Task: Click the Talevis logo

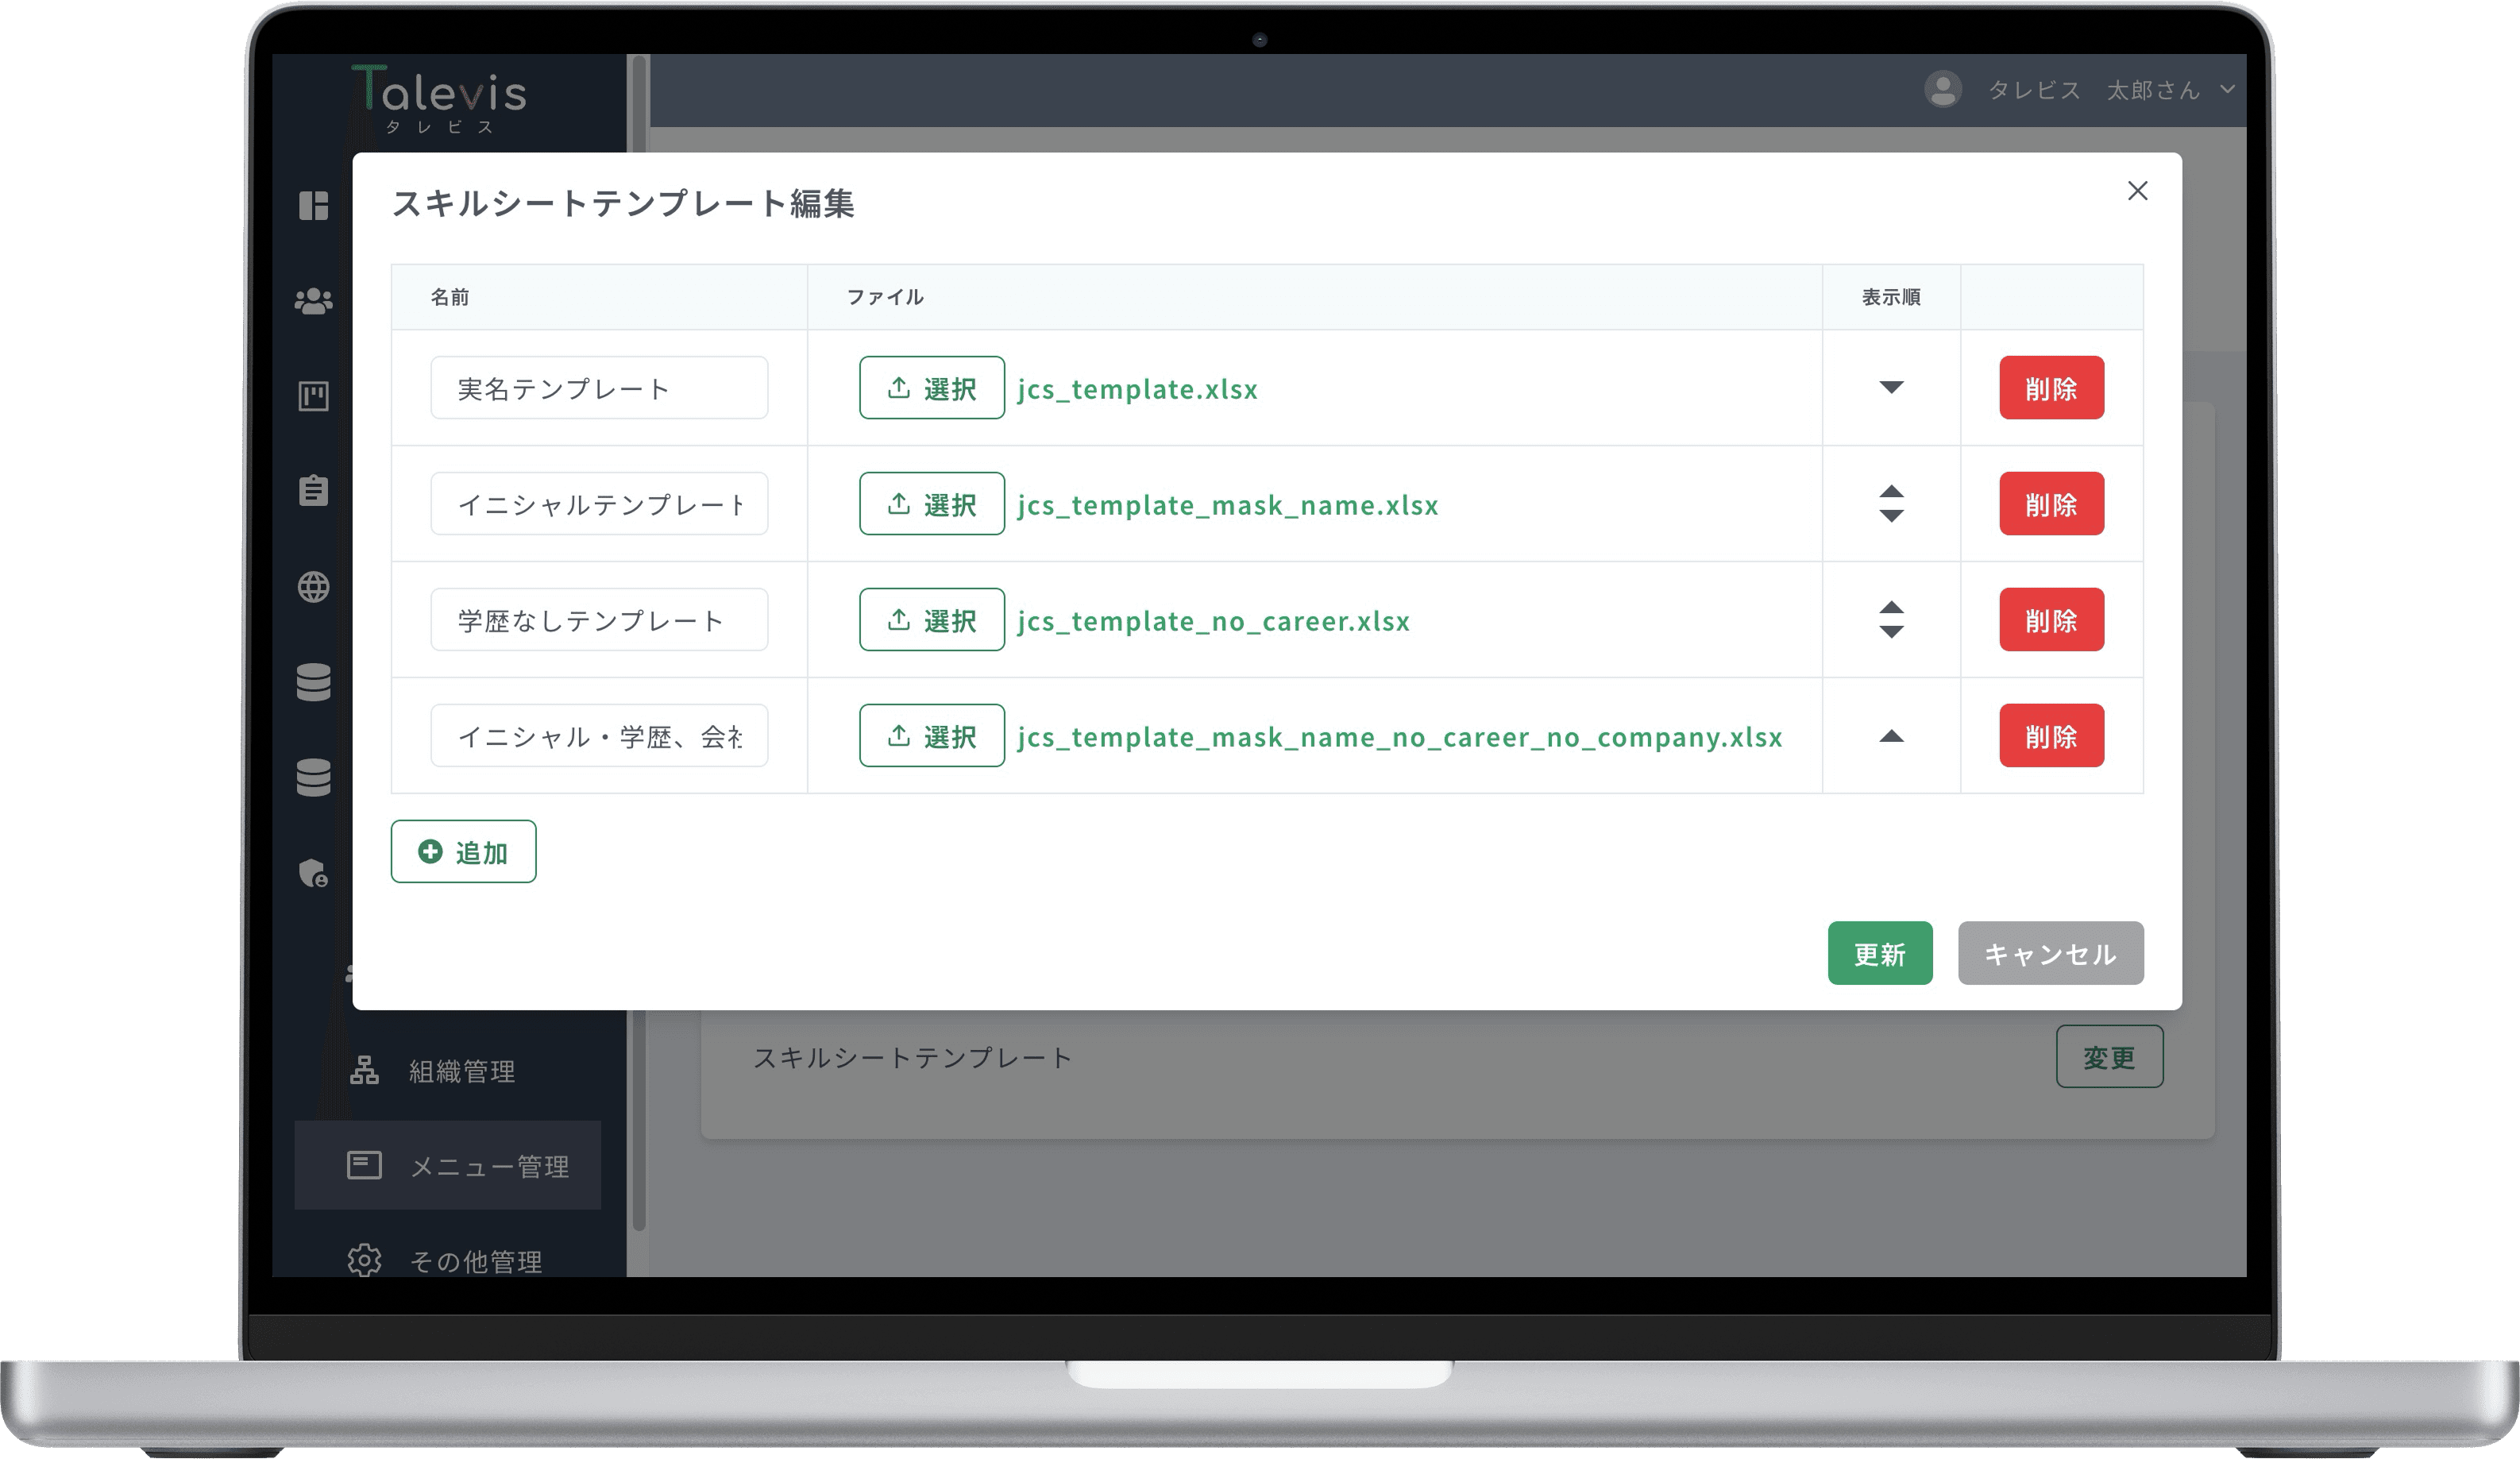Action: [x=439, y=100]
